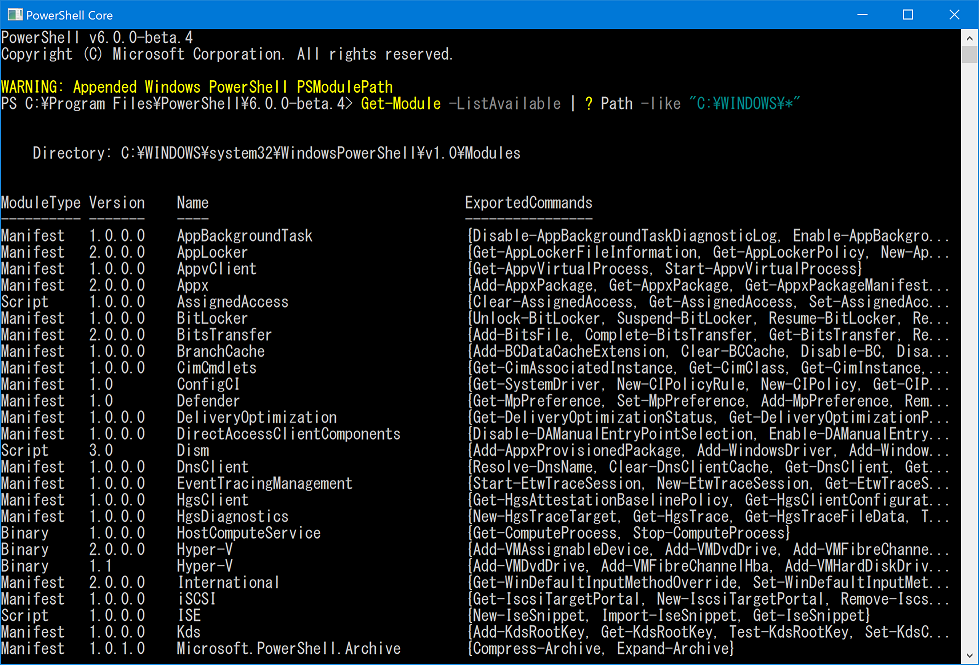Close the PowerShell Core window
Viewport: 979px width, 665px height.
click(954, 14)
